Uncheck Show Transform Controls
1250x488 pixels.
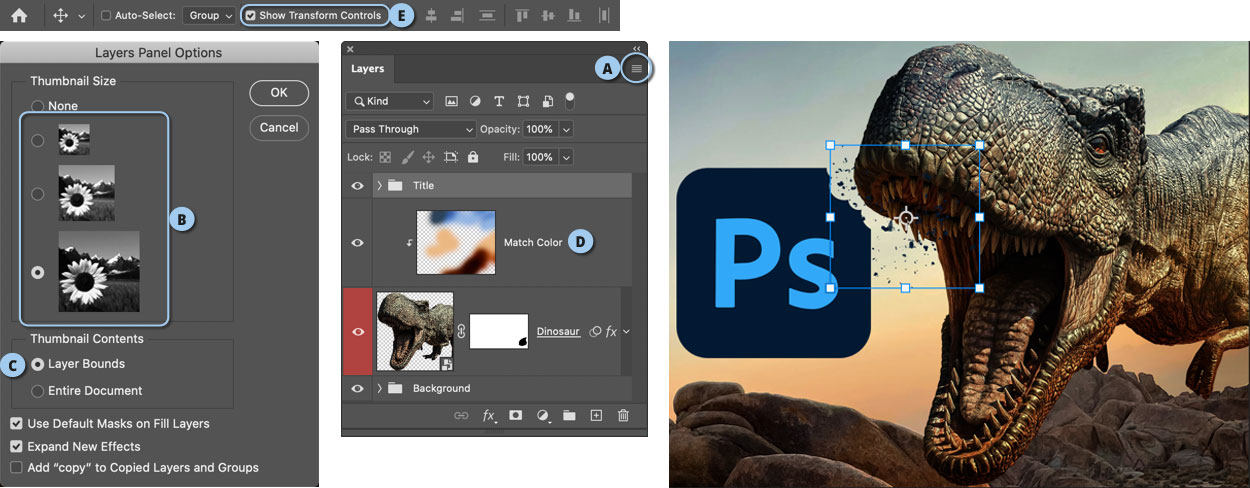pyautogui.click(x=251, y=16)
